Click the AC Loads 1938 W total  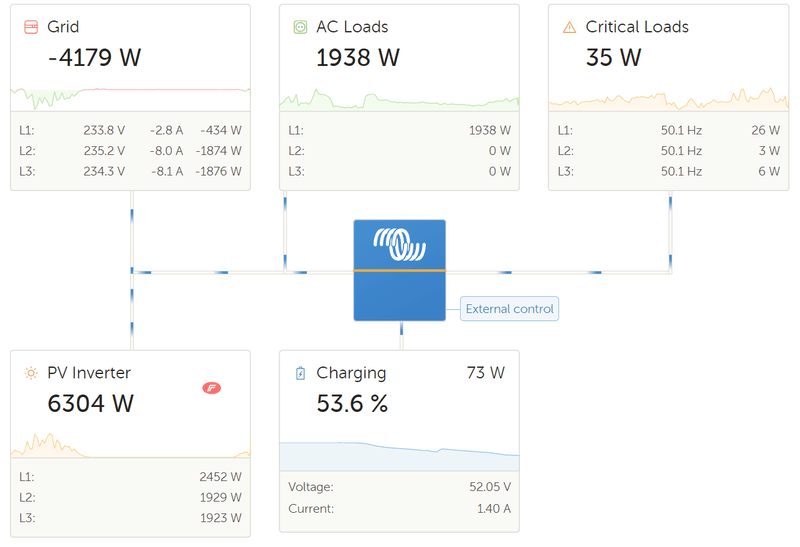click(358, 57)
